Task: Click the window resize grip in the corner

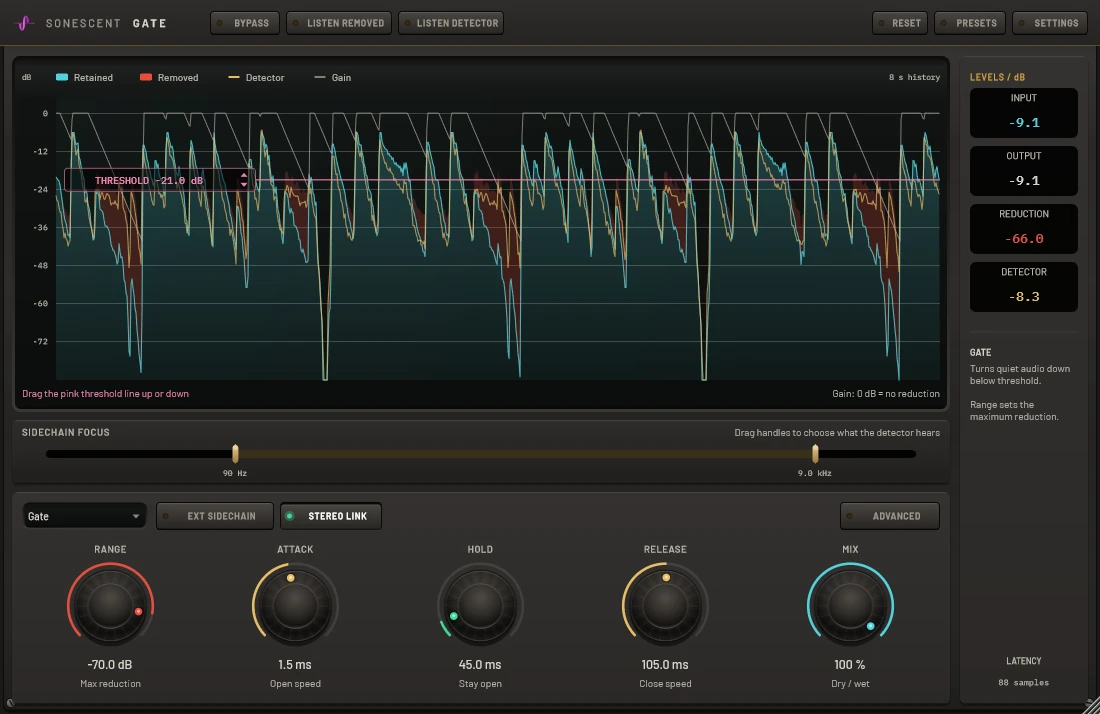Action: tap(1092, 706)
